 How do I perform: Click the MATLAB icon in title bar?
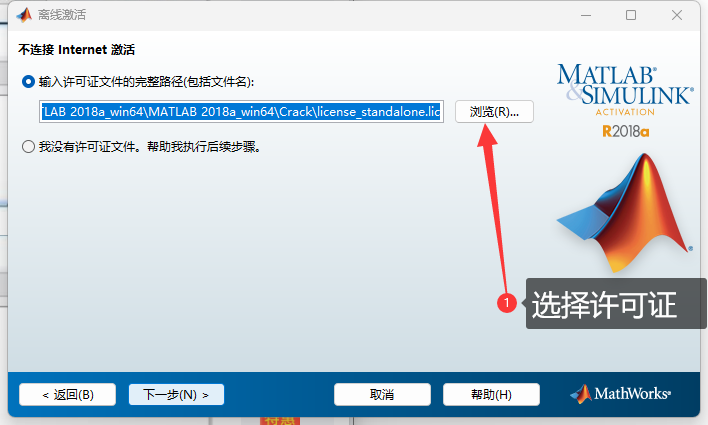[24, 15]
